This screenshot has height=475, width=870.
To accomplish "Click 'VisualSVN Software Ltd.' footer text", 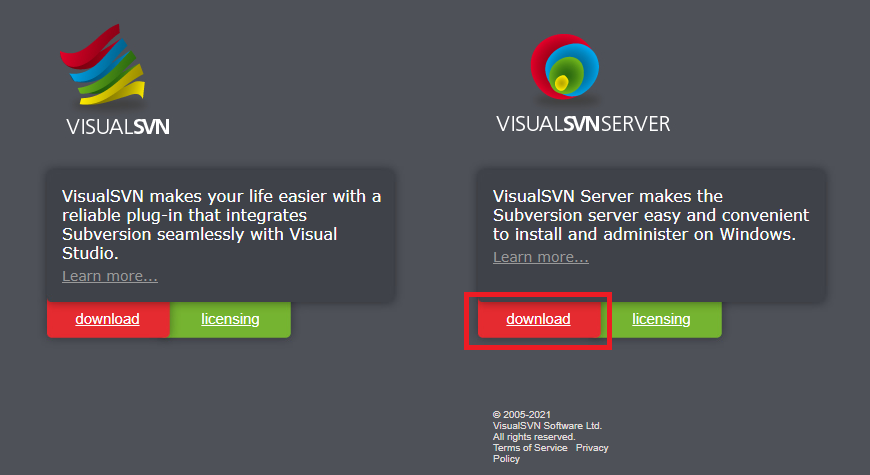I will pos(547,426).
